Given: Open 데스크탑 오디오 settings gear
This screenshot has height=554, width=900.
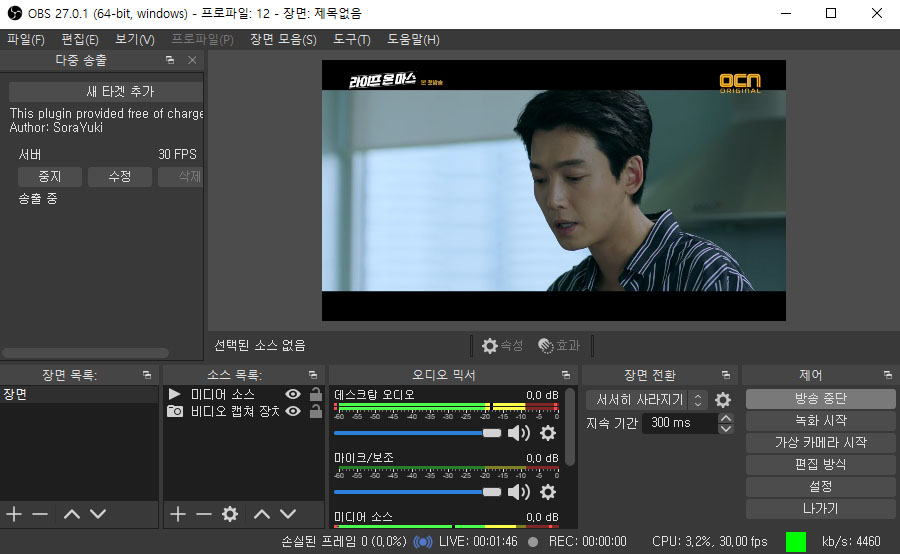Looking at the screenshot, I should (x=548, y=433).
